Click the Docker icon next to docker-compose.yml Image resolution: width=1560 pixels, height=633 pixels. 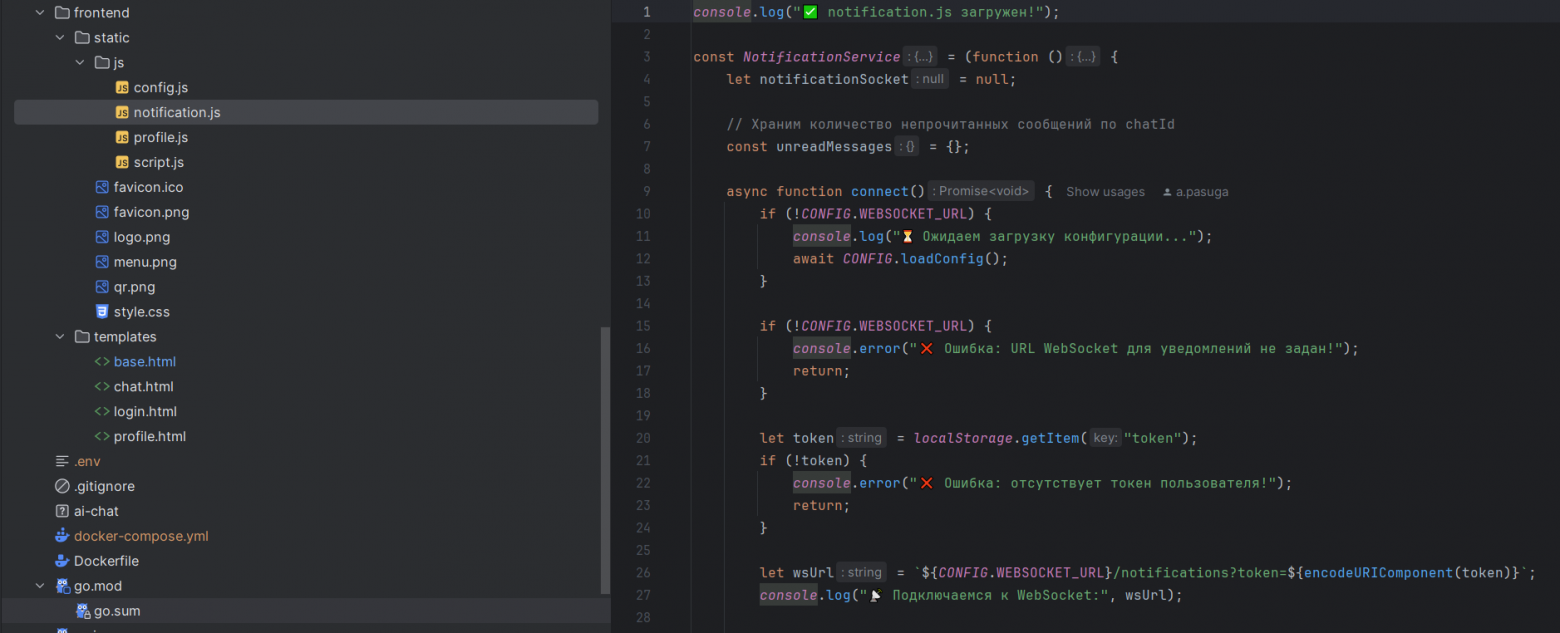pyautogui.click(x=62, y=536)
